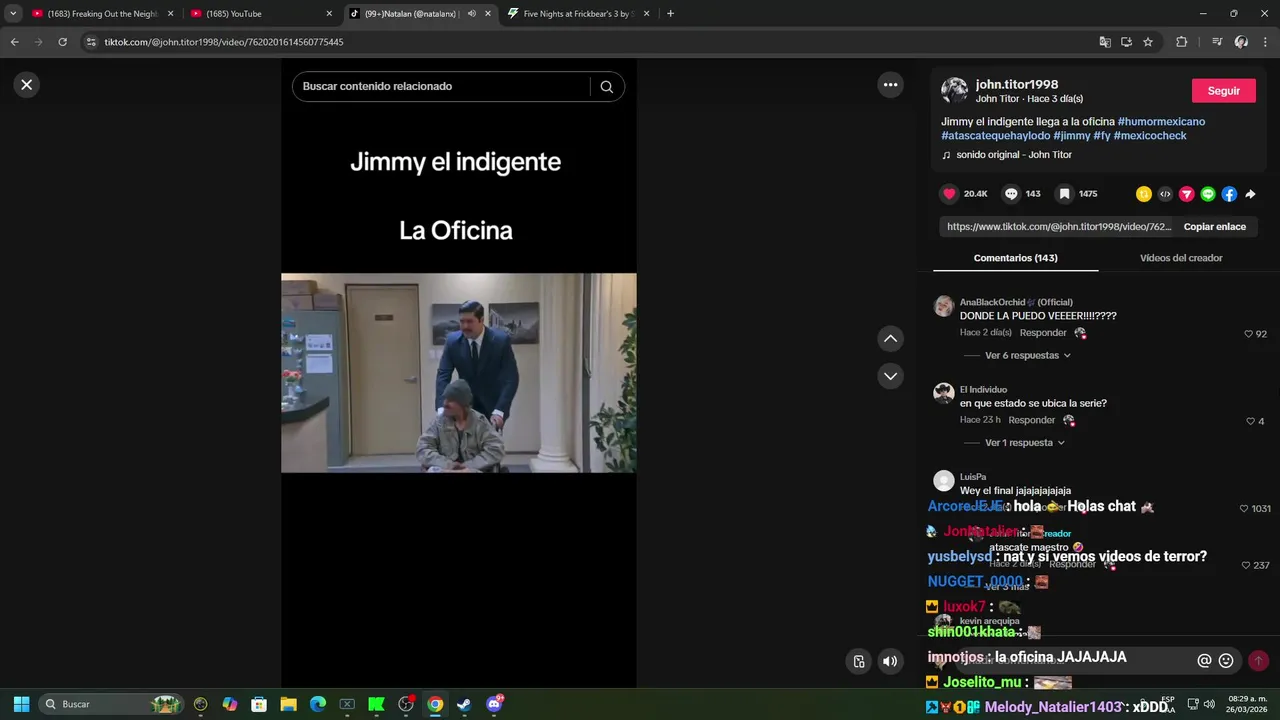Reply to AnaBlackOrchid's comment

(x=1043, y=333)
